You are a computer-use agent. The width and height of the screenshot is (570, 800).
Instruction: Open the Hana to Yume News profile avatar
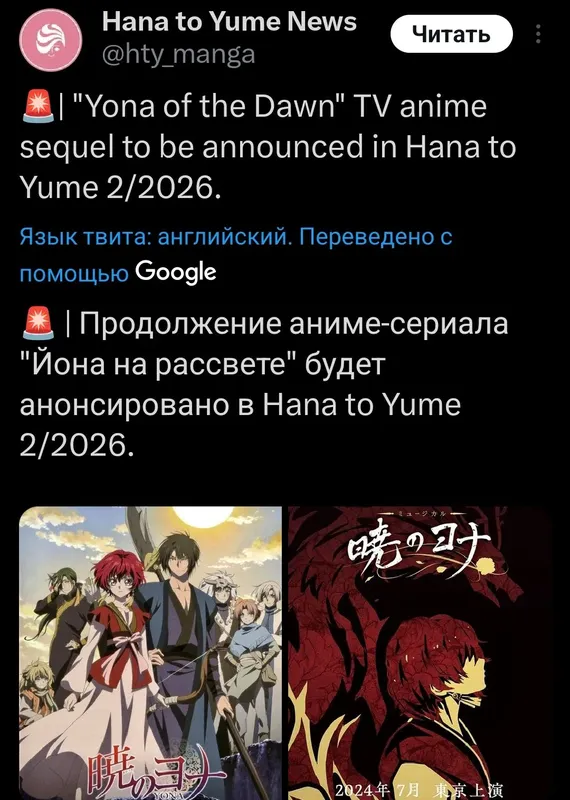(51, 40)
